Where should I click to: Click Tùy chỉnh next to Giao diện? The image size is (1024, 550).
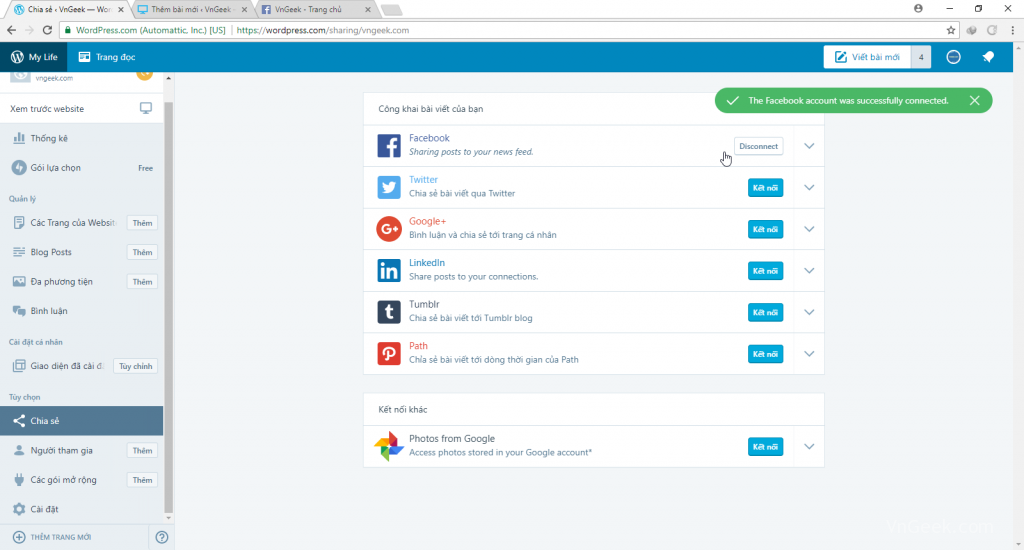click(135, 366)
